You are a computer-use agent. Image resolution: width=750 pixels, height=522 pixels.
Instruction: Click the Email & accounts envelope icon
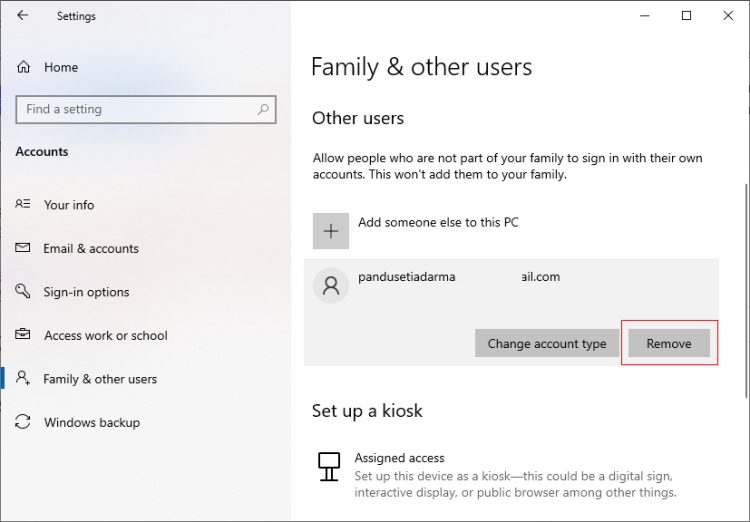coord(23,248)
